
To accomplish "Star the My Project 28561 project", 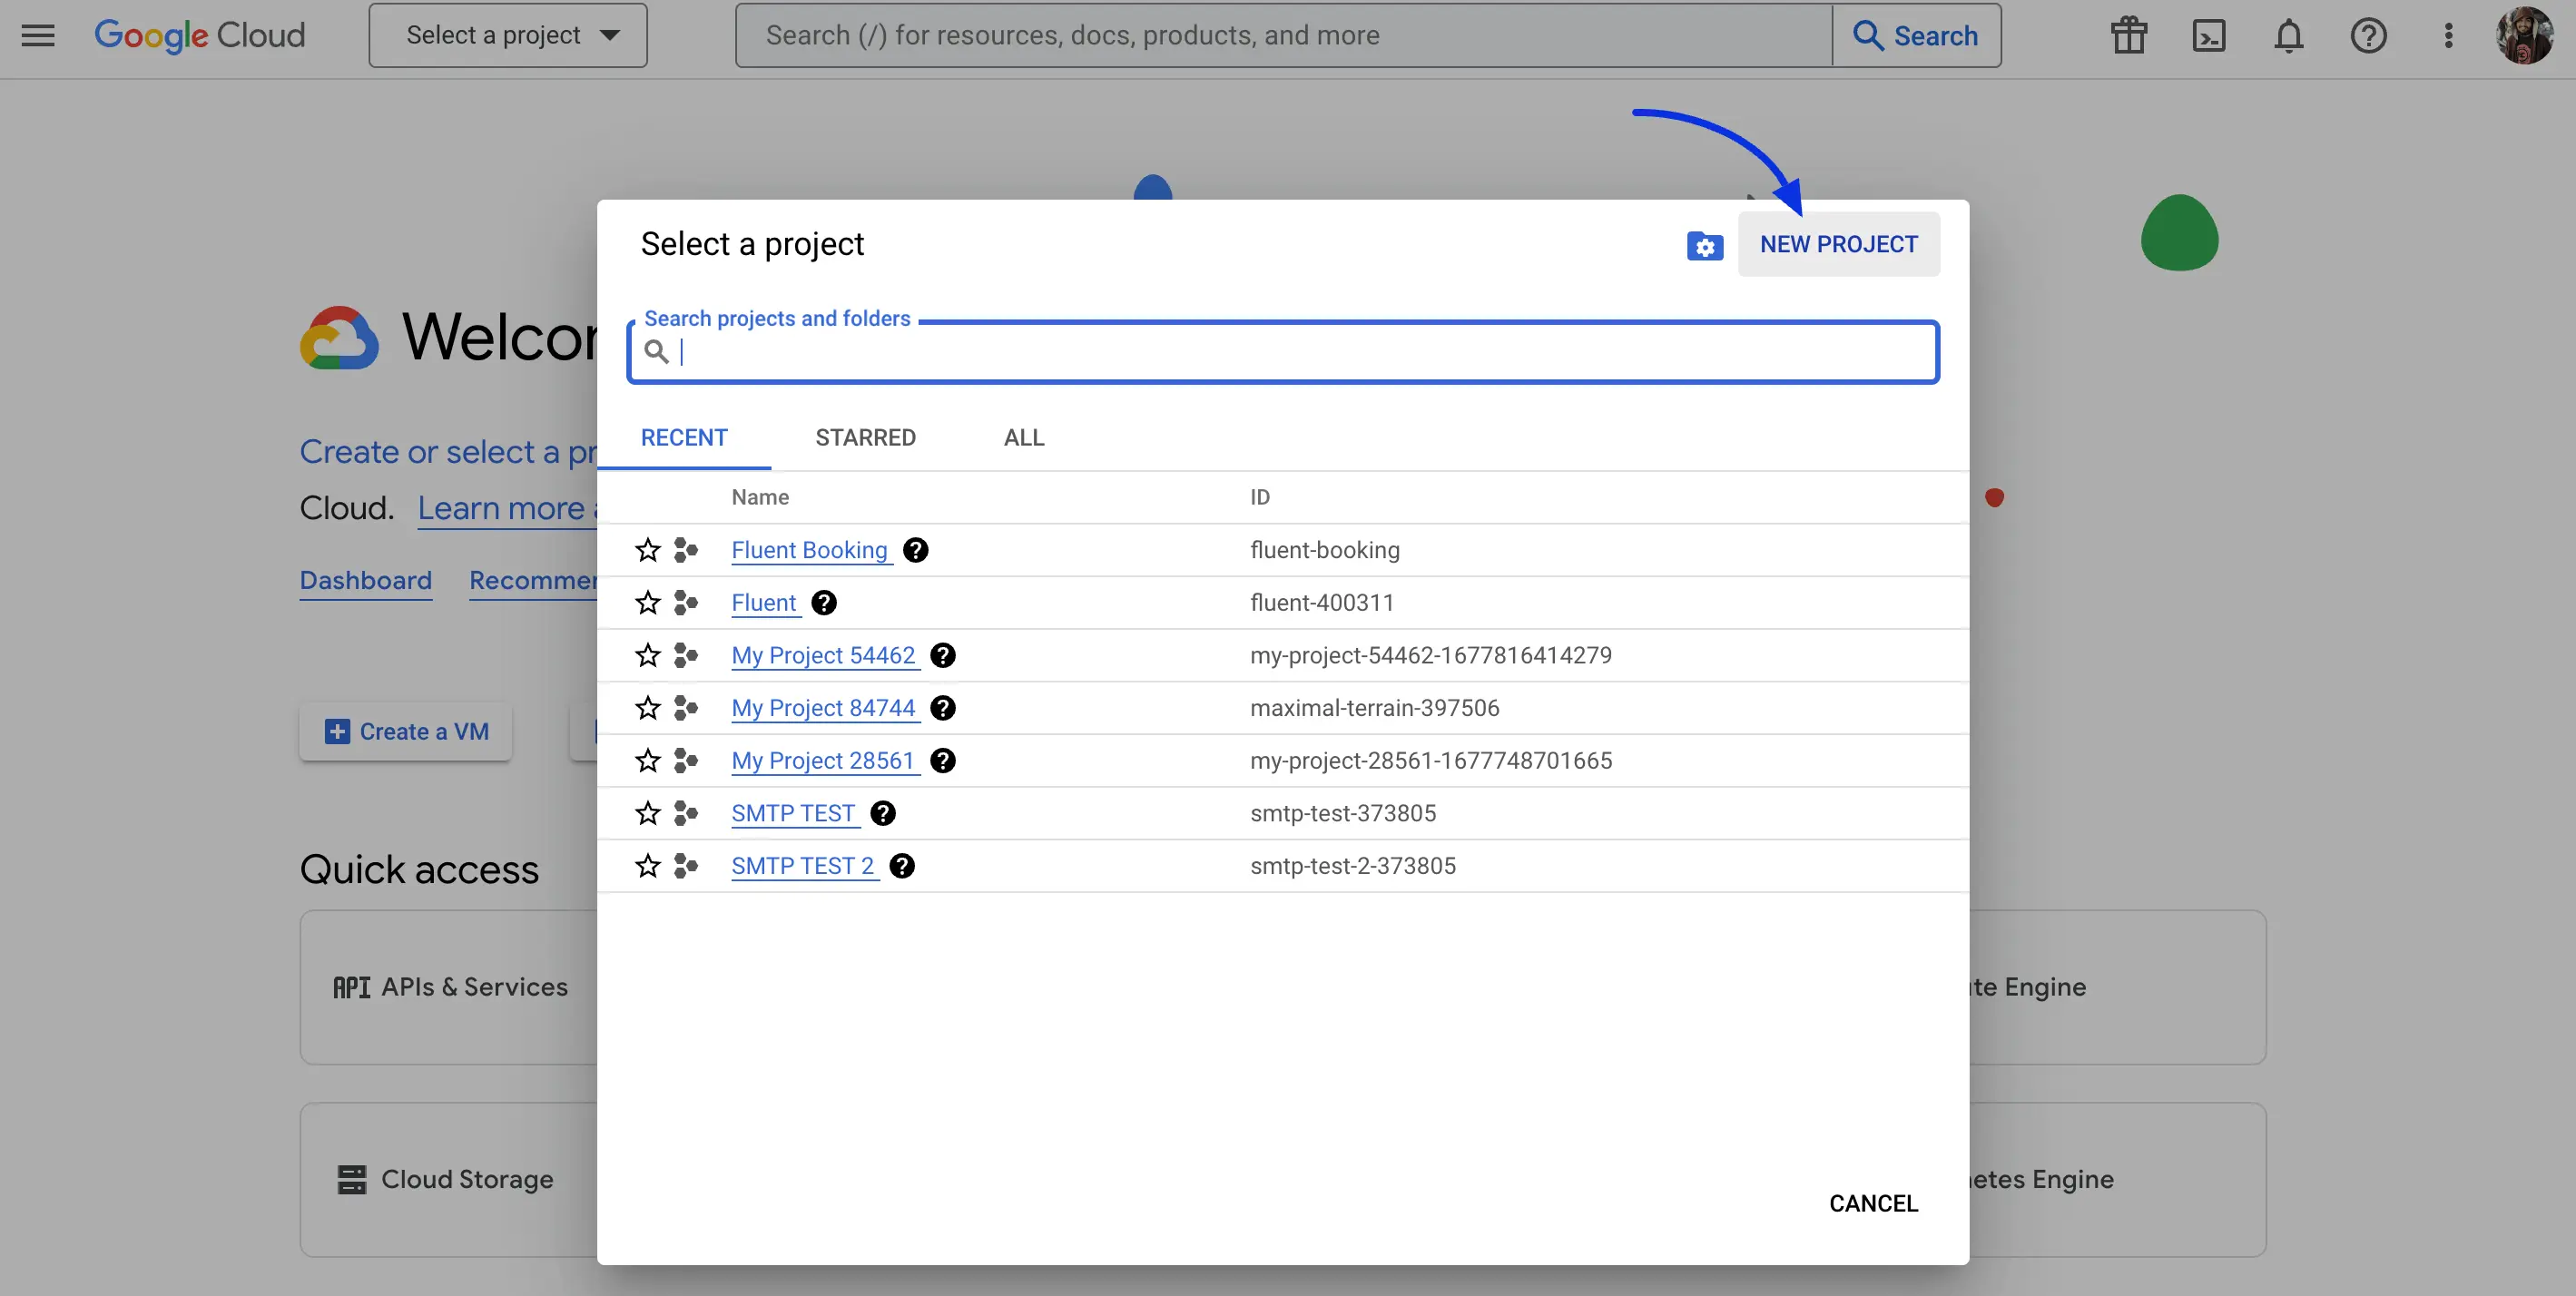I will (648, 761).
